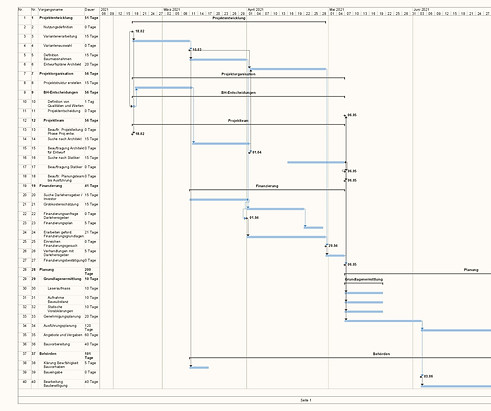Click the Variantenerarbeitung blue Gantt bar

162,41
